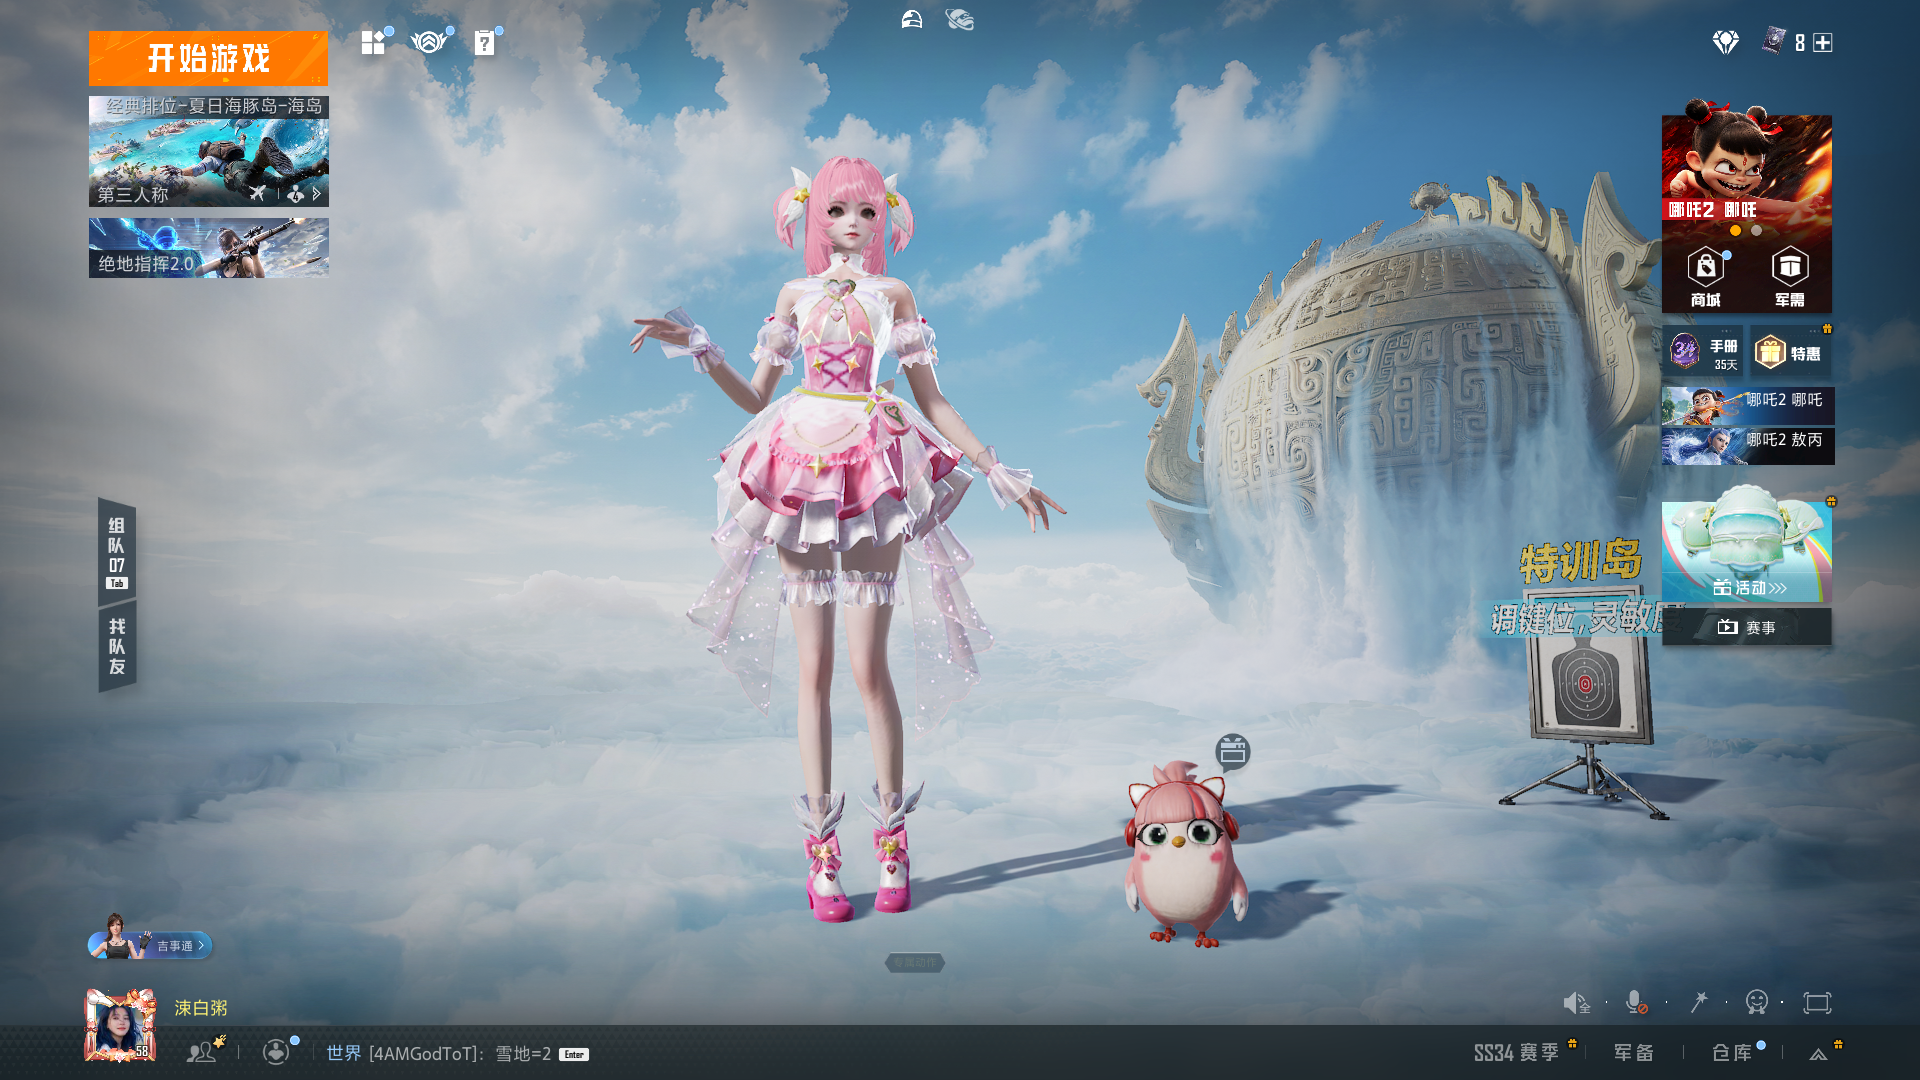Open the 哪吒2 哪吒 red promo banner
Viewport: 1920px width, 1080px height.
[1747, 168]
